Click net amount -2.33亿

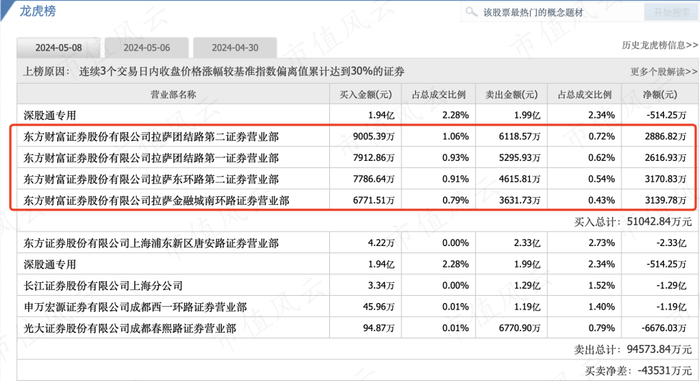671,243
